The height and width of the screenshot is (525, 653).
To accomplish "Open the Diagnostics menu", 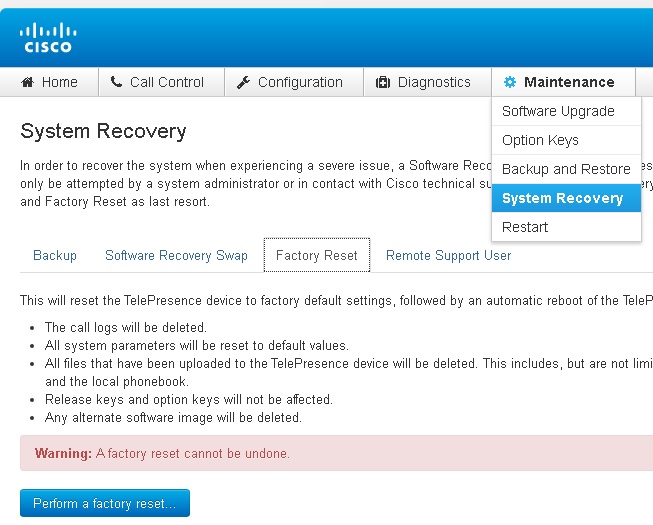I will [427, 82].
